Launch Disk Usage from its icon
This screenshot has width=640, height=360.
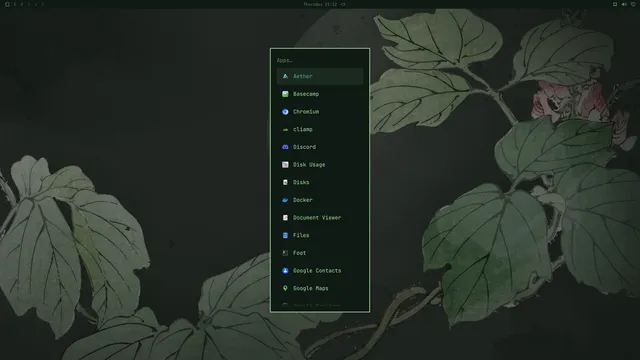[x=285, y=164]
